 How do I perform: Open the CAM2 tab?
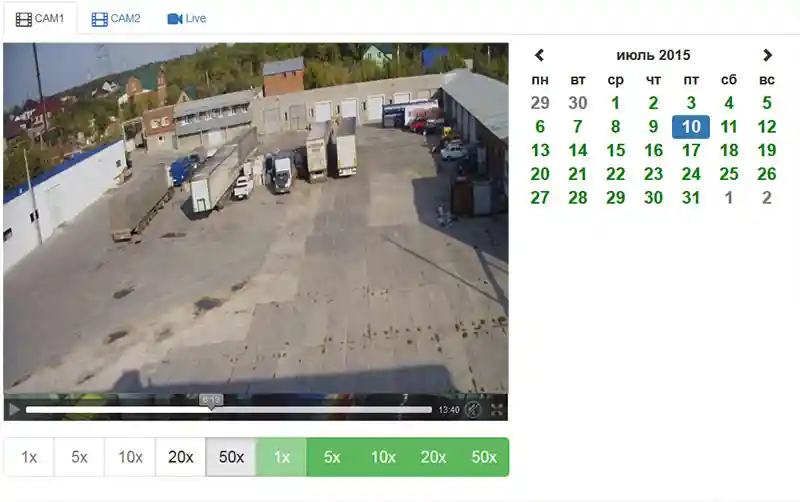coord(116,19)
